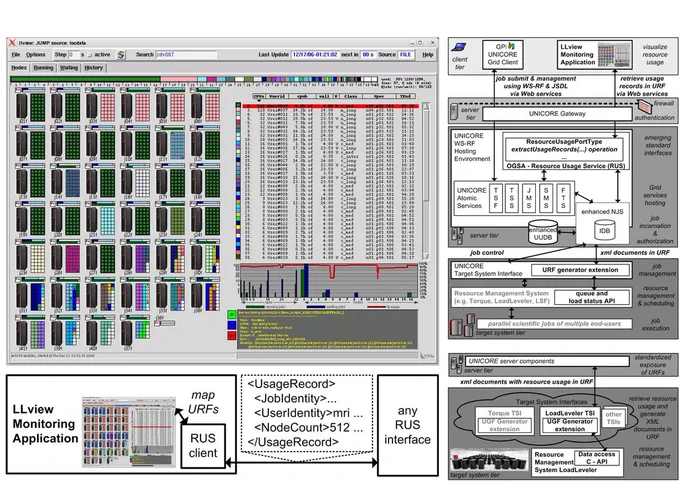Select the large green segment in usage bar
The width and height of the screenshot is (680, 492).
pyautogui.click(x=85, y=79)
